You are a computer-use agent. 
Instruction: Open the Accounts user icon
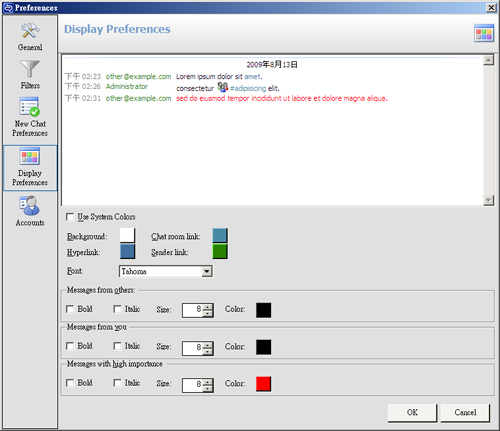[30, 205]
